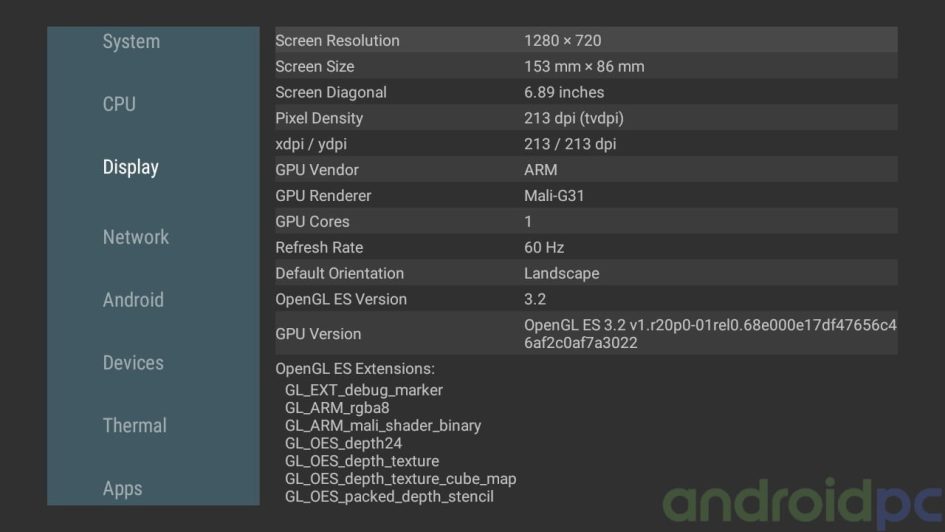The image size is (945, 532).
Task: Select the Screen Size row
Action: [x=586, y=66]
